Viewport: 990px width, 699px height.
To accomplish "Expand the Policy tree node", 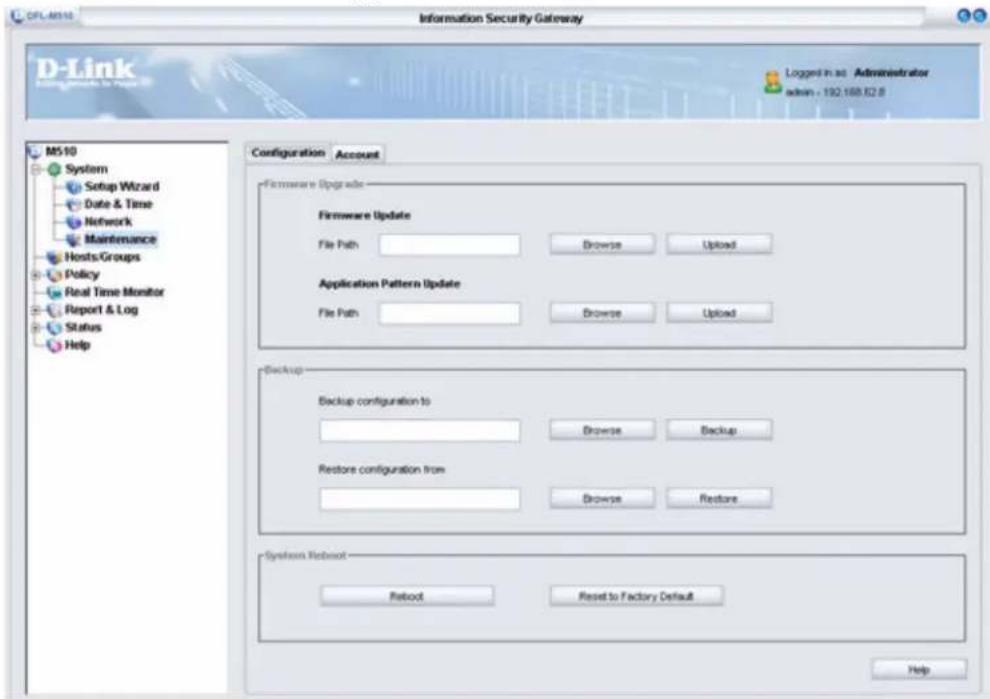I will tap(36, 275).
